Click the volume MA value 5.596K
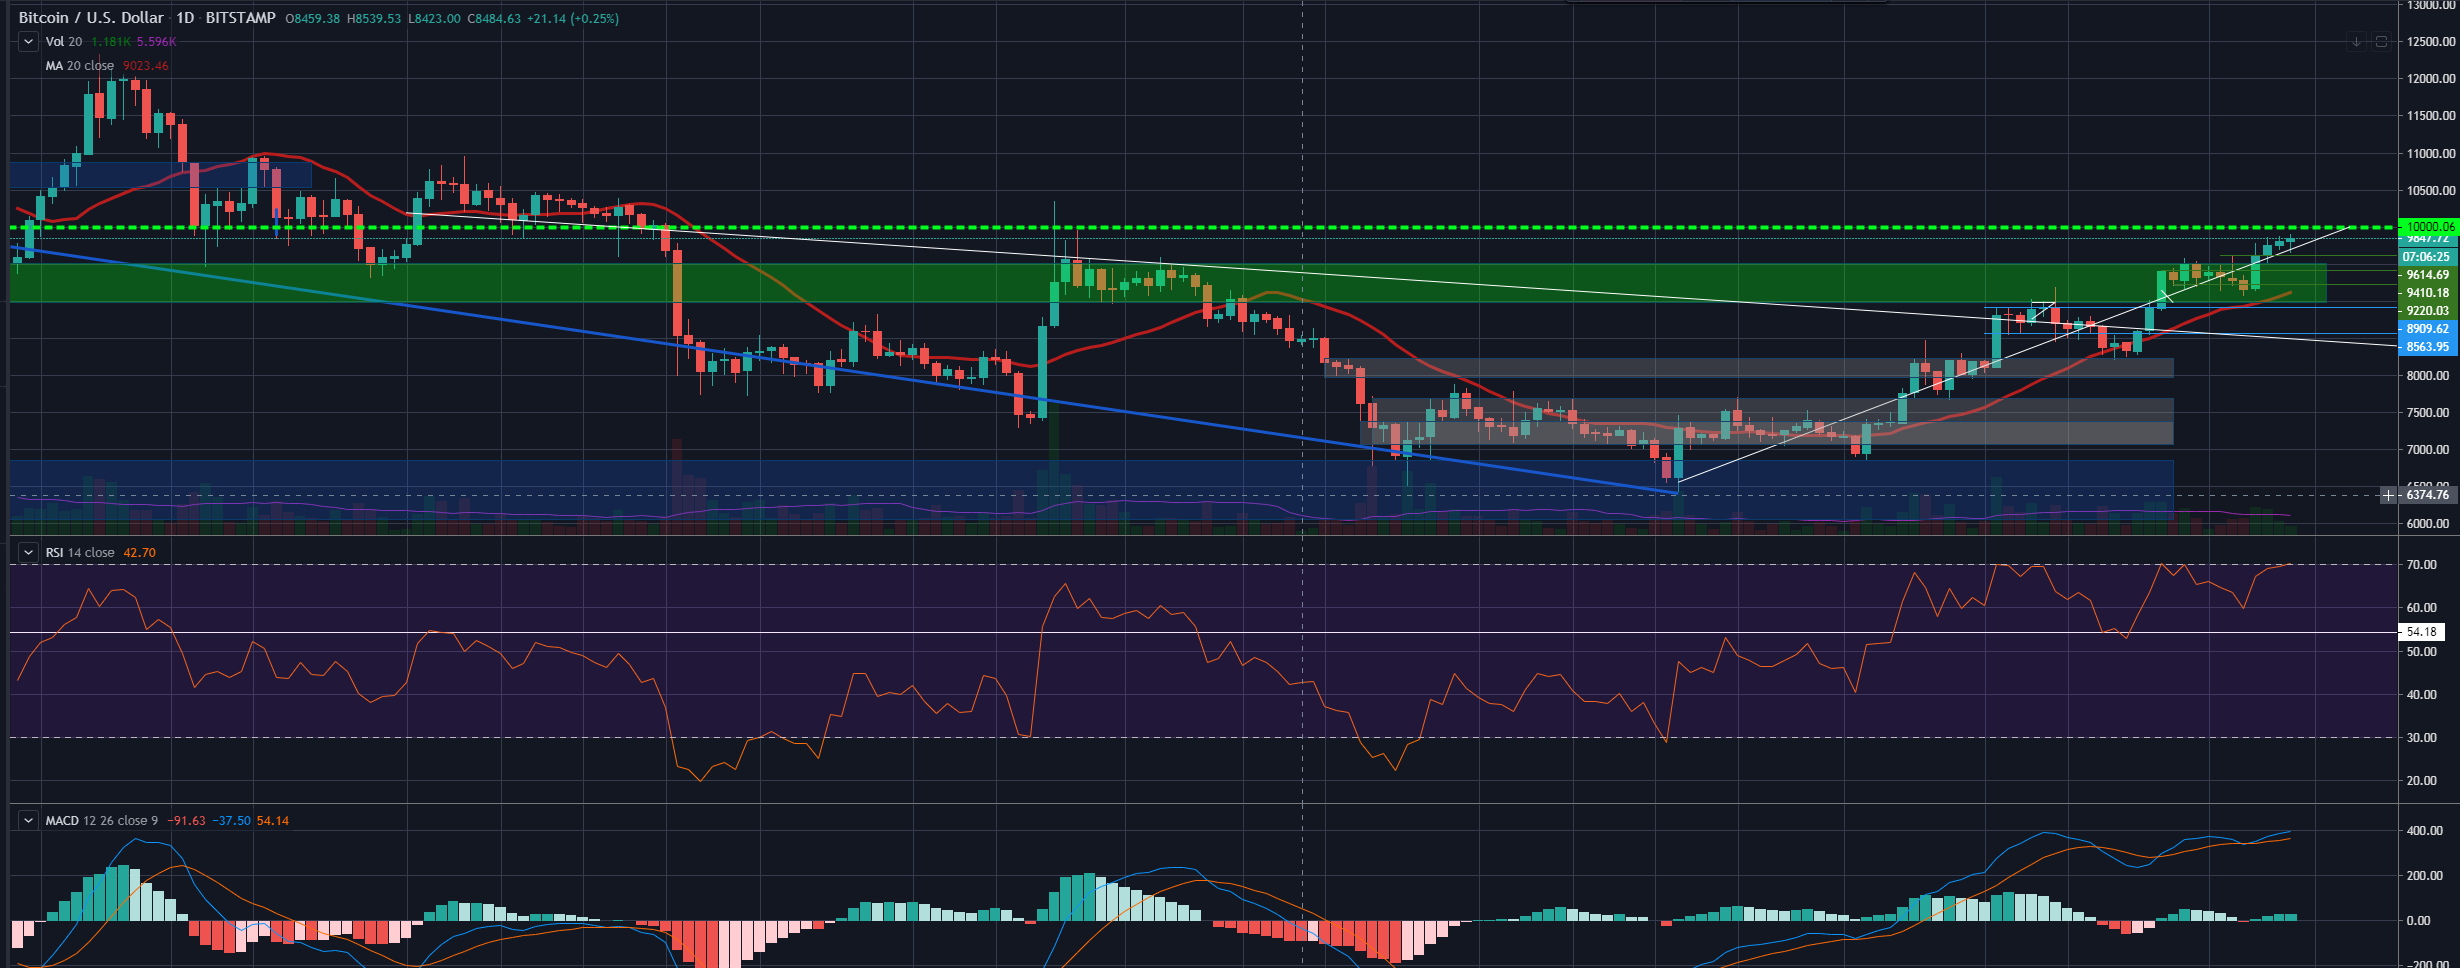This screenshot has width=2460, height=968. click(157, 42)
